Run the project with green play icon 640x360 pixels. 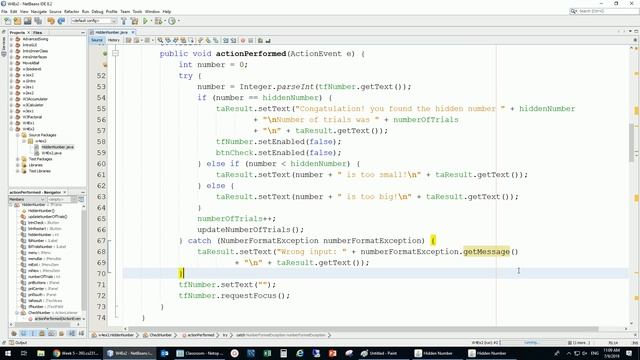pyautogui.click(x=145, y=21)
